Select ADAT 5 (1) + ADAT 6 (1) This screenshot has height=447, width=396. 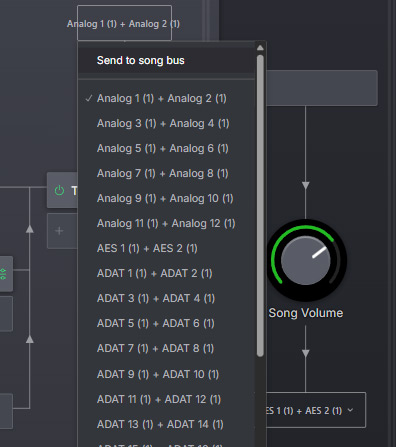point(166,323)
